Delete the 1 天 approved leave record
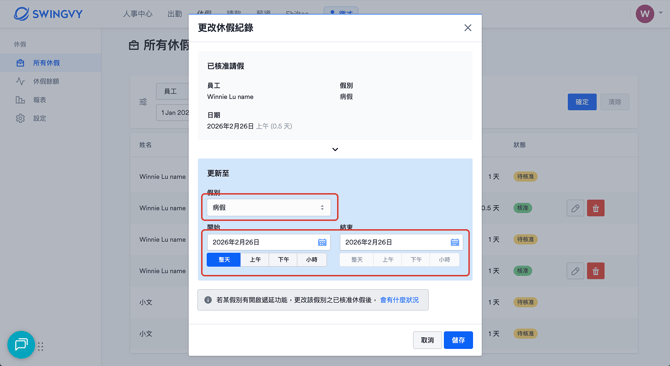The image size is (670, 366). tap(596, 271)
